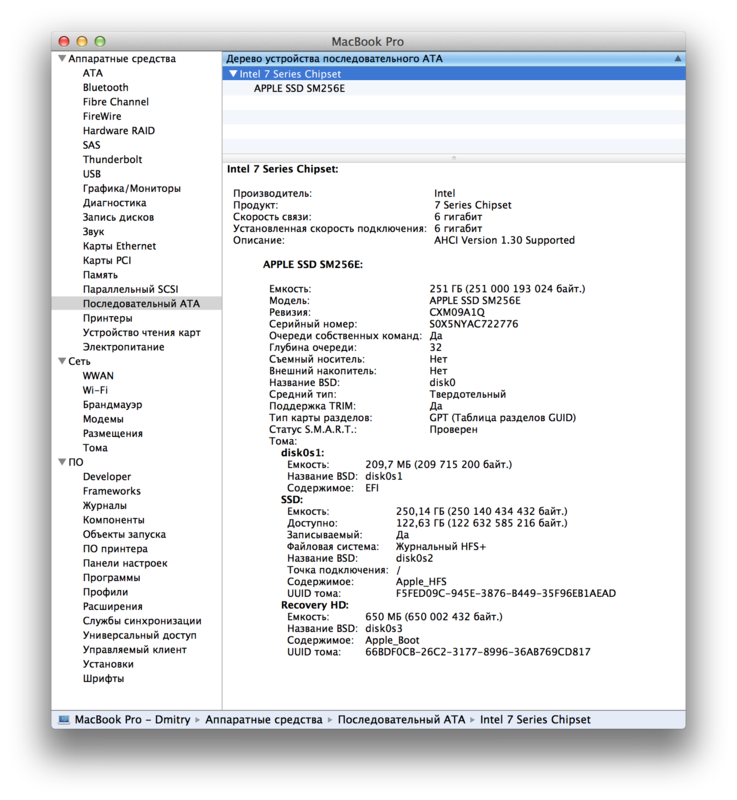This screenshot has width=737, height=800.
Task: Select Карты PCI in the sidebar
Action: (107, 260)
